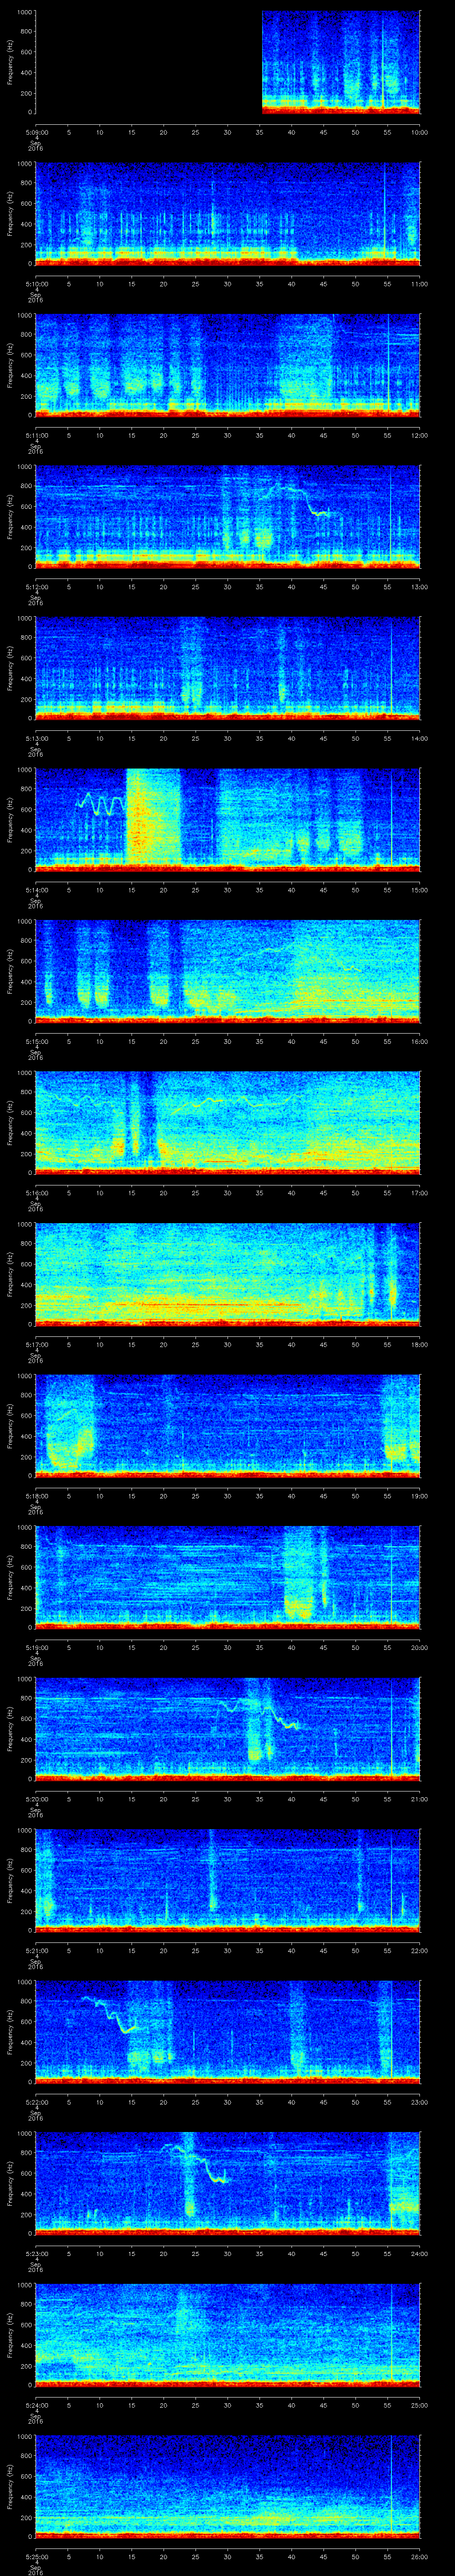Select the spectrogram panel starting at 5:10:00
This screenshot has width=455, height=2576.
click(x=228, y=213)
